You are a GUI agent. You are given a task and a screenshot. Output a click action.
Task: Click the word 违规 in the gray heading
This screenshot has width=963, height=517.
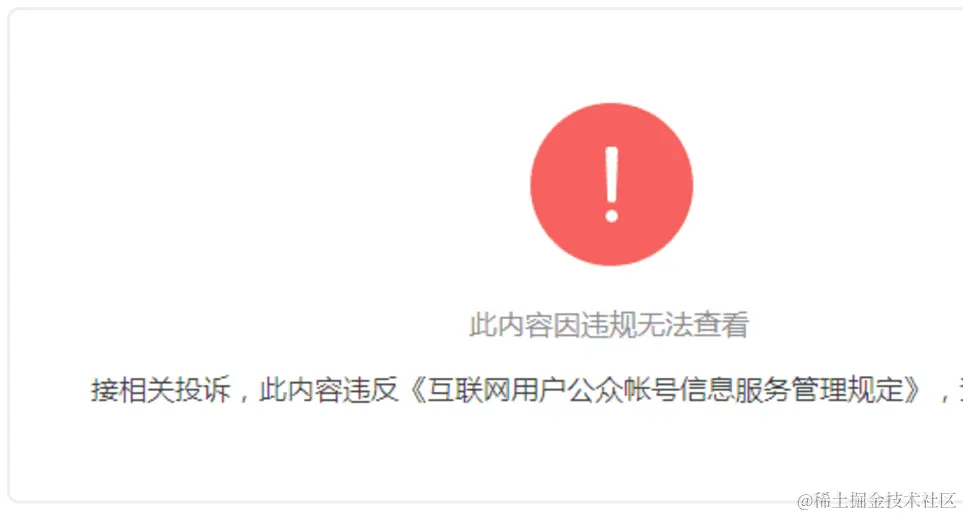pyautogui.click(x=609, y=325)
